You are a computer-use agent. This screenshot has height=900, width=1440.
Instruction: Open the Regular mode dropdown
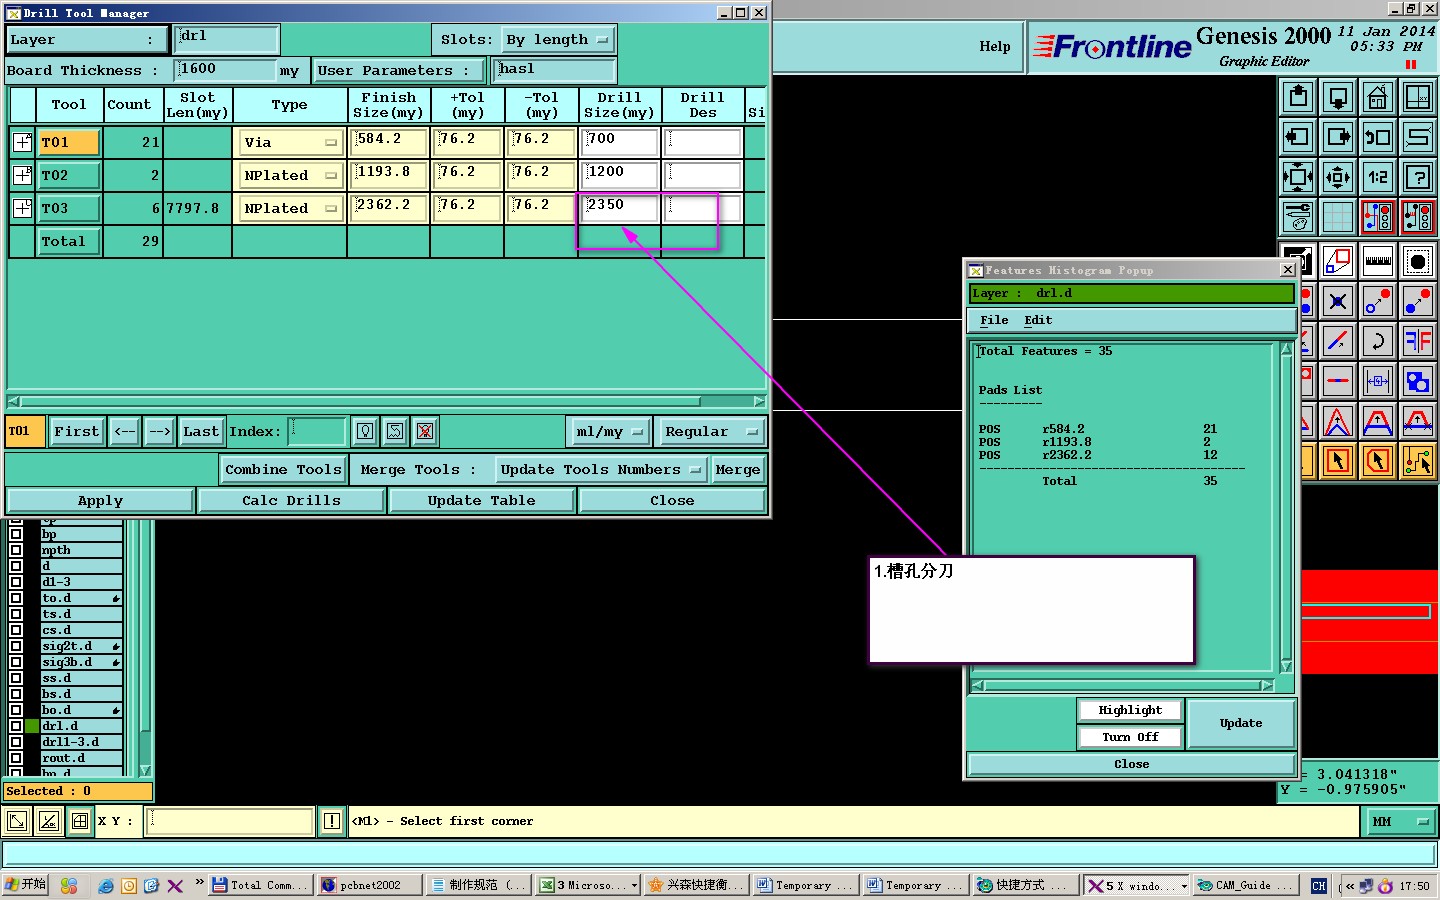(709, 431)
